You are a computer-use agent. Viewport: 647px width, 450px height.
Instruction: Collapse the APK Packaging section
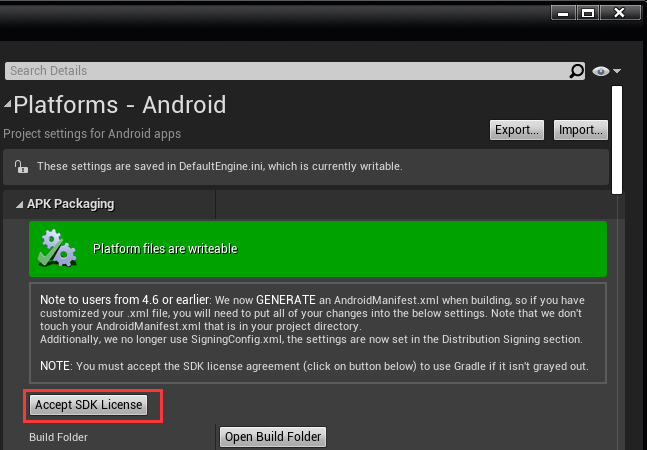tap(19, 204)
